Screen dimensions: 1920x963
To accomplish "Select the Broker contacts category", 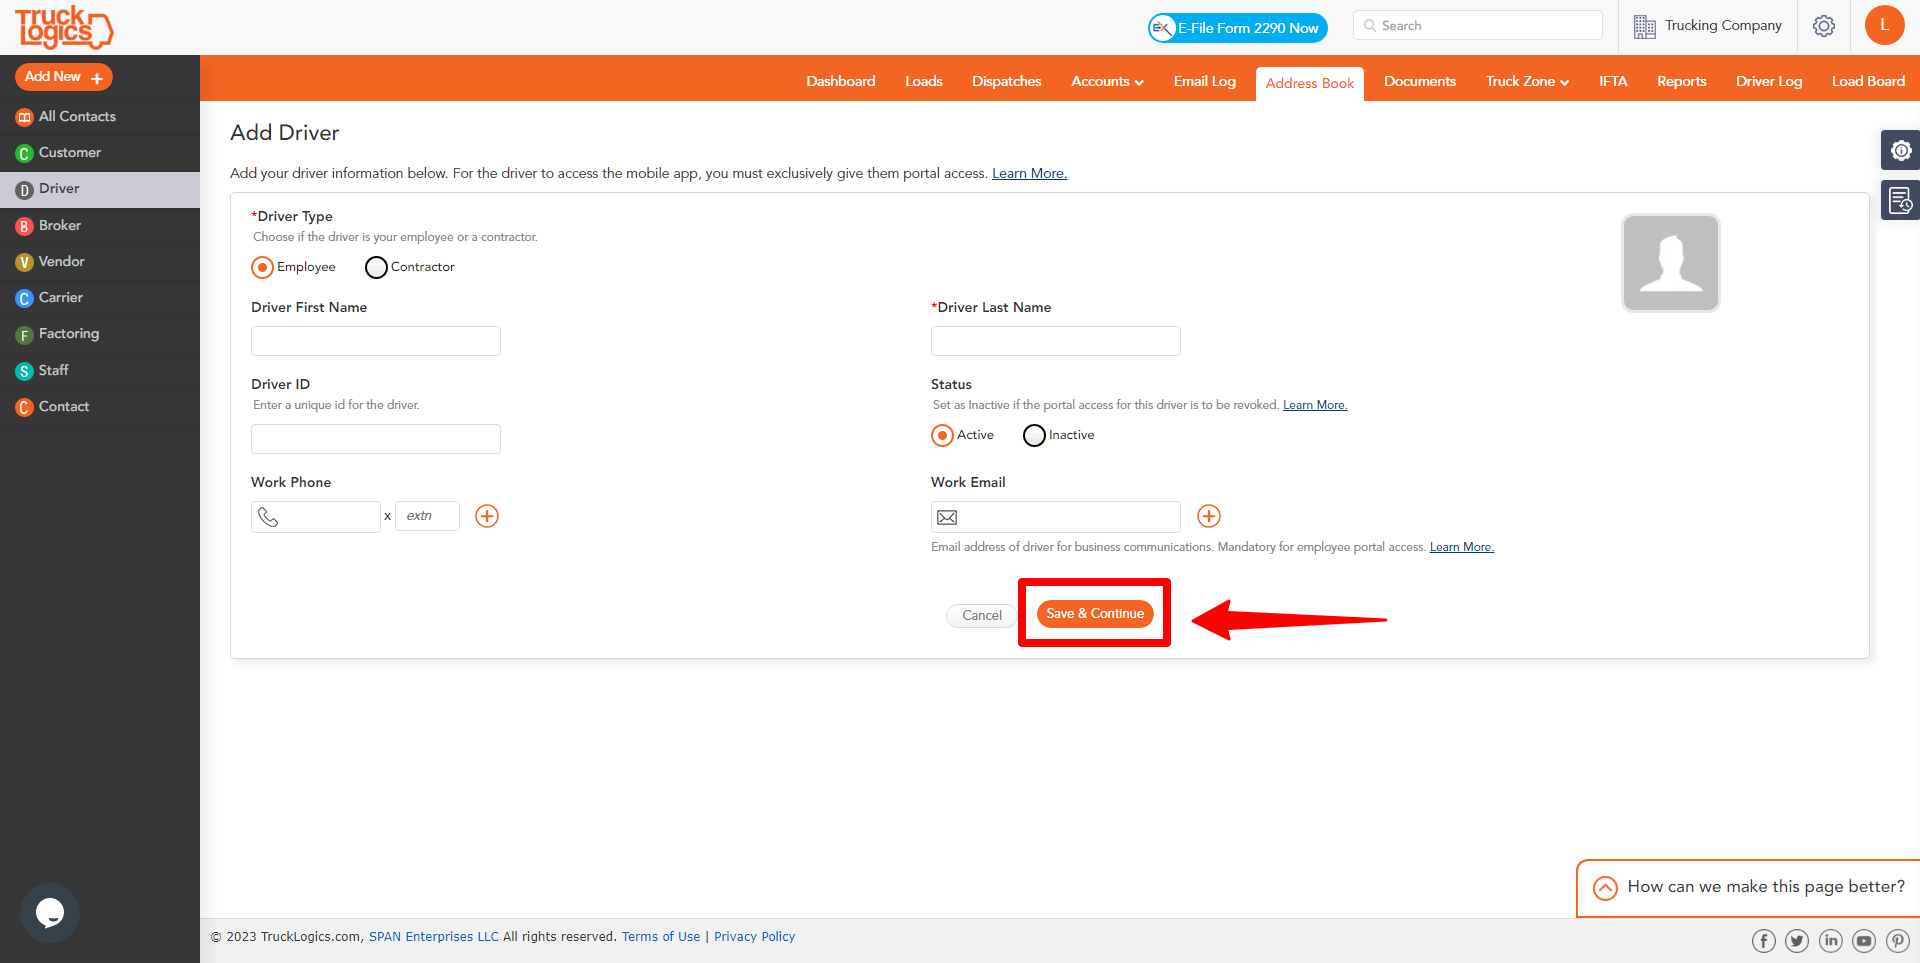I will point(61,225).
